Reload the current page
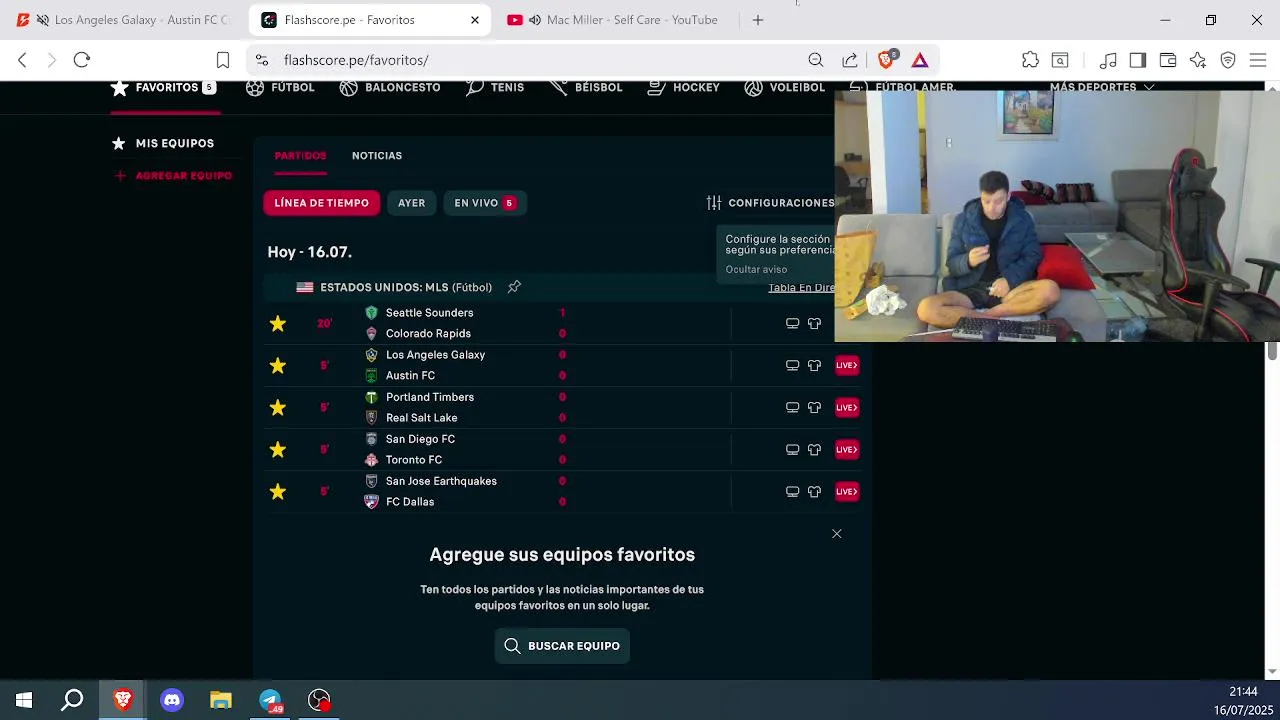Image resolution: width=1280 pixels, height=720 pixels. [x=82, y=60]
